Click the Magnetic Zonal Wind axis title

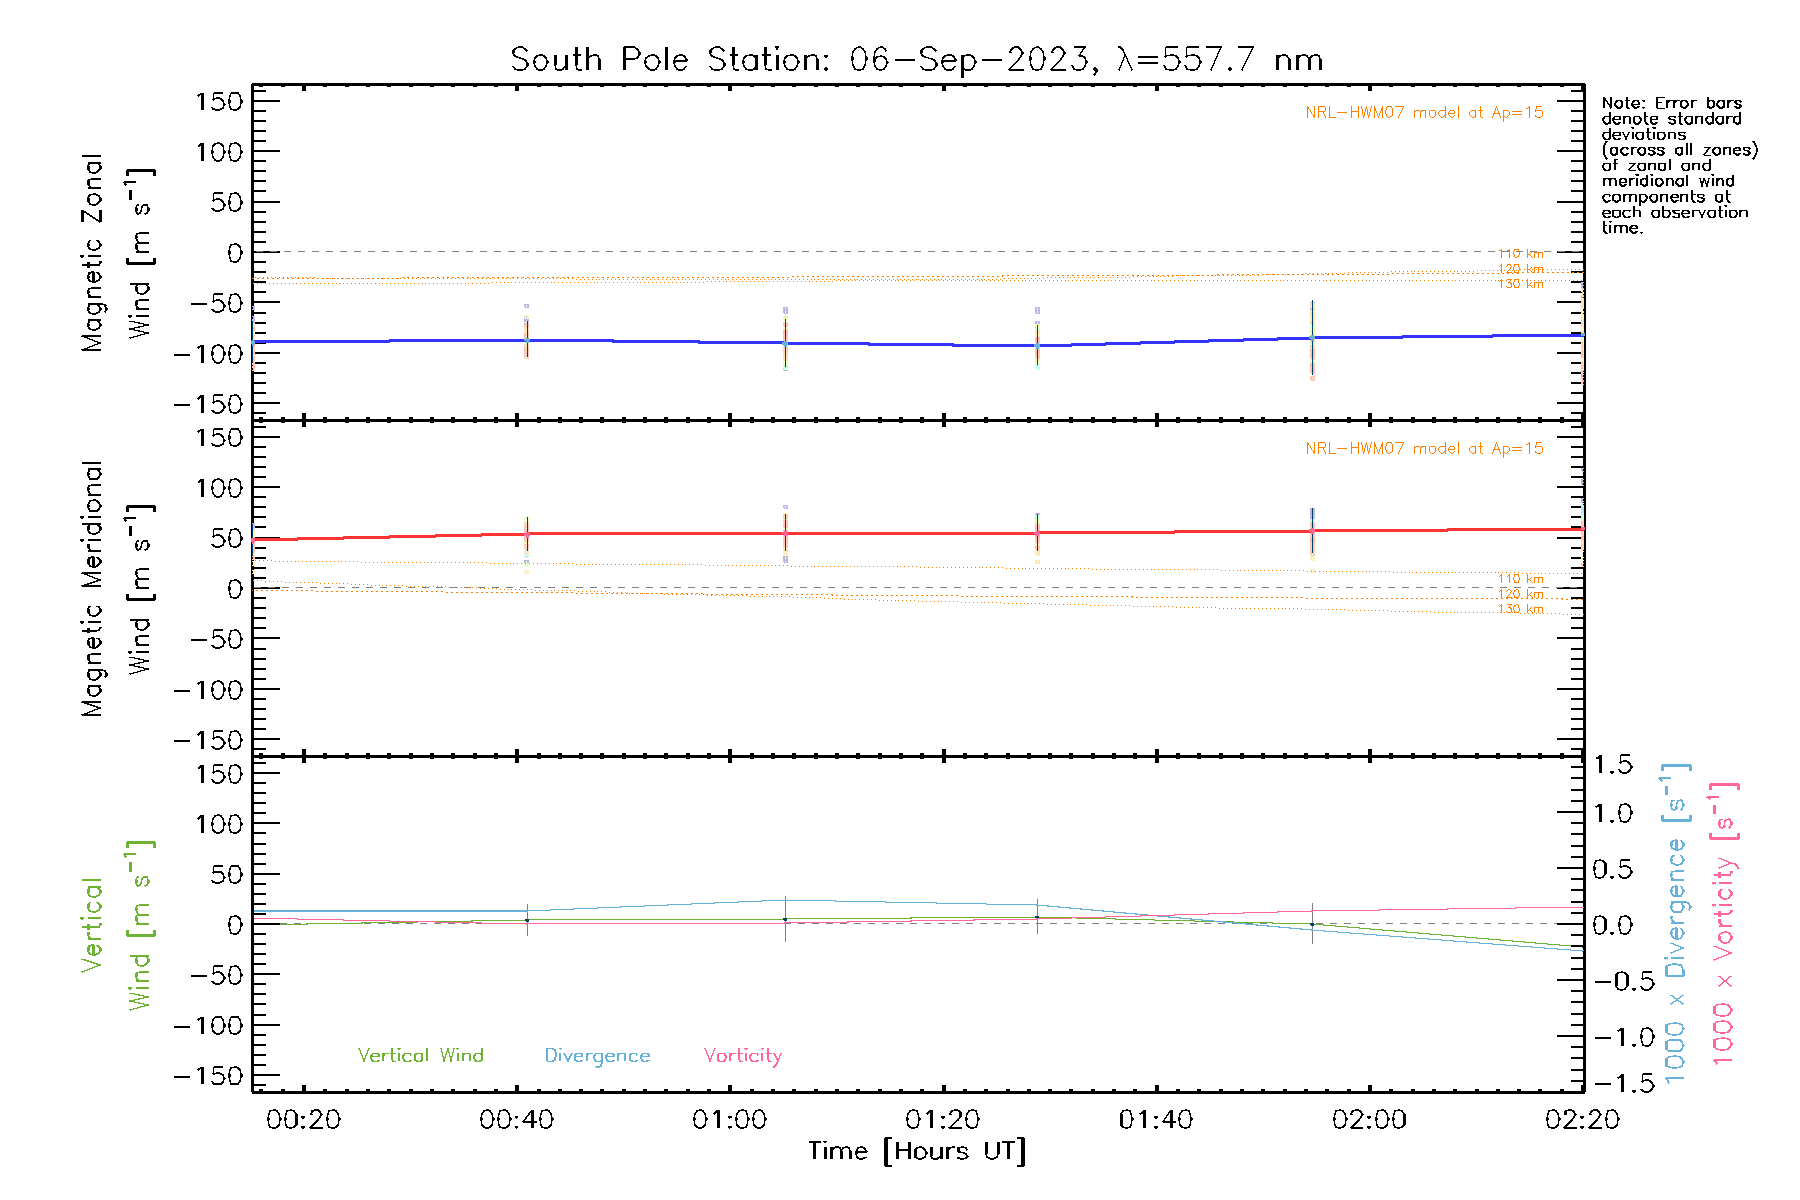click(x=116, y=253)
